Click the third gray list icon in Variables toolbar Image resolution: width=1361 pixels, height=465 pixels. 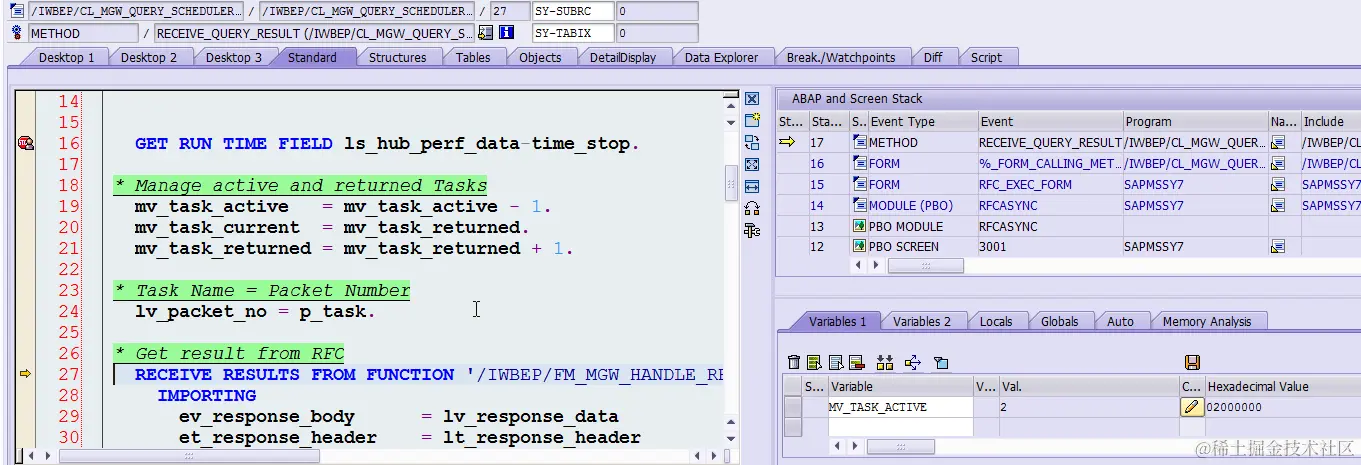click(835, 362)
